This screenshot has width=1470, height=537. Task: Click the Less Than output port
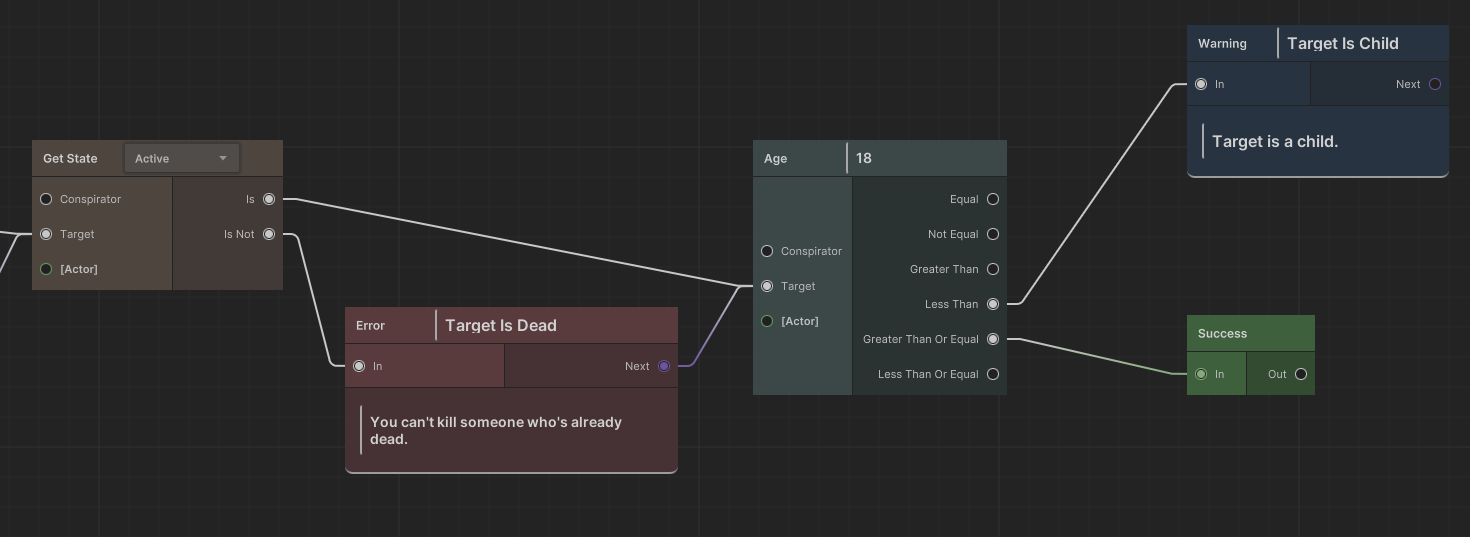click(x=993, y=304)
